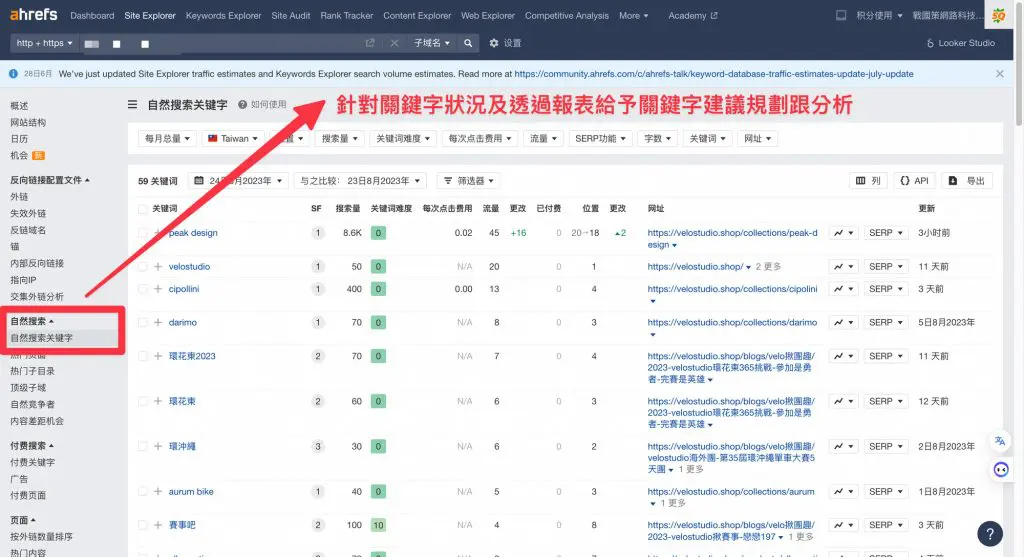This screenshot has height=557, width=1024.
Task: Toggle the hamburger menu beside 自然搜索关键字
Action: pos(133,104)
